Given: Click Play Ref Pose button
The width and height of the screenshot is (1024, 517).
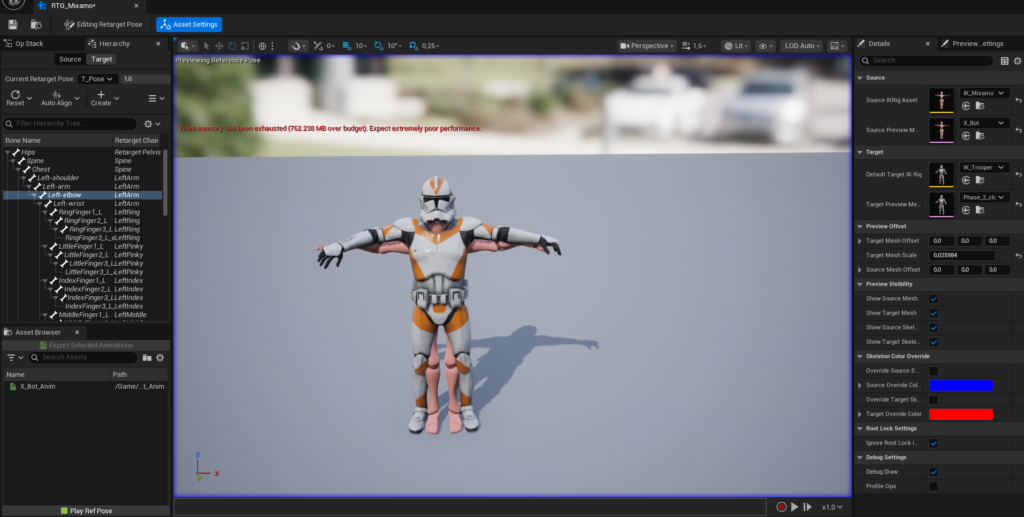Looking at the screenshot, I should pos(86,510).
